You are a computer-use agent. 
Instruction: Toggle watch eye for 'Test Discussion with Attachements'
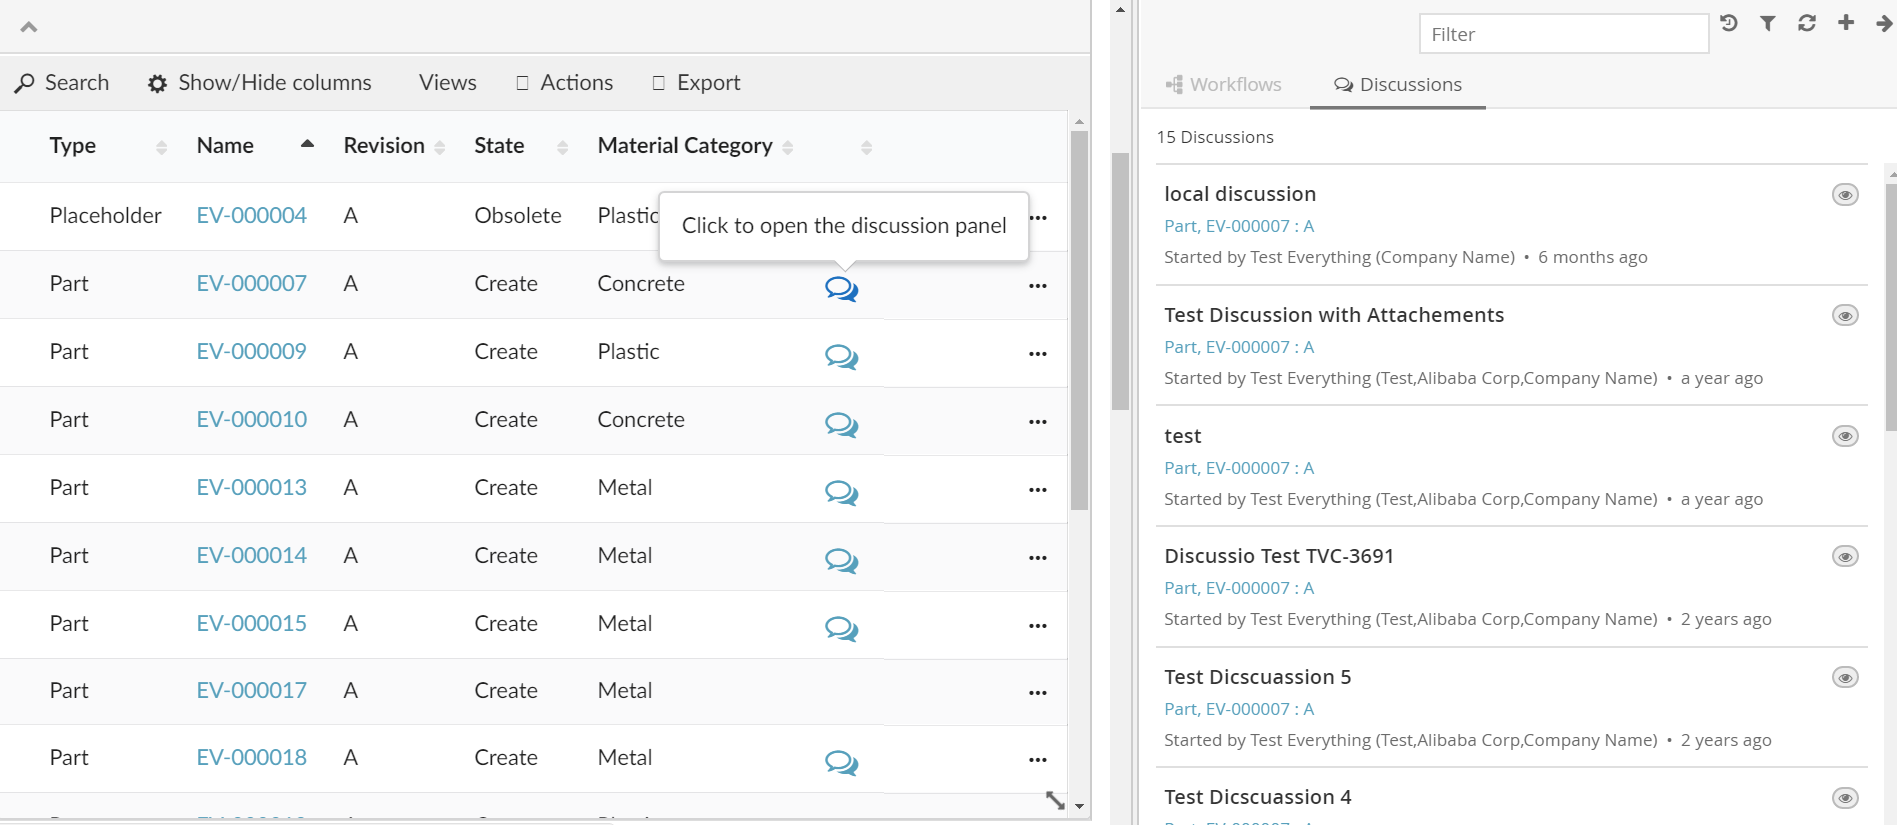pos(1845,316)
